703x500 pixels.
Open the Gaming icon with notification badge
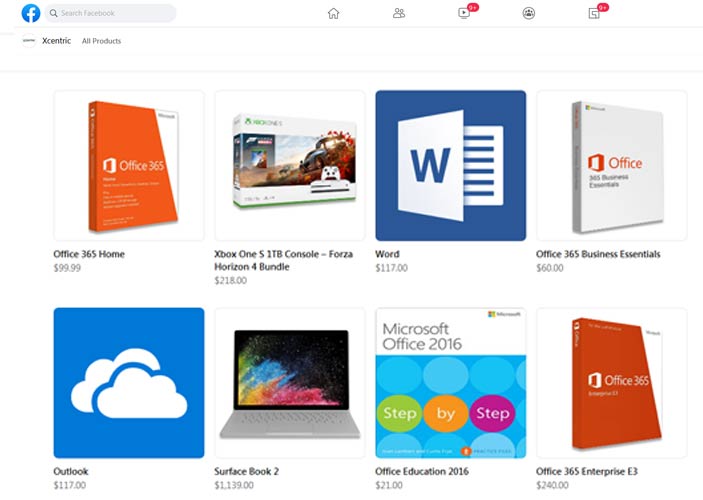coord(594,13)
